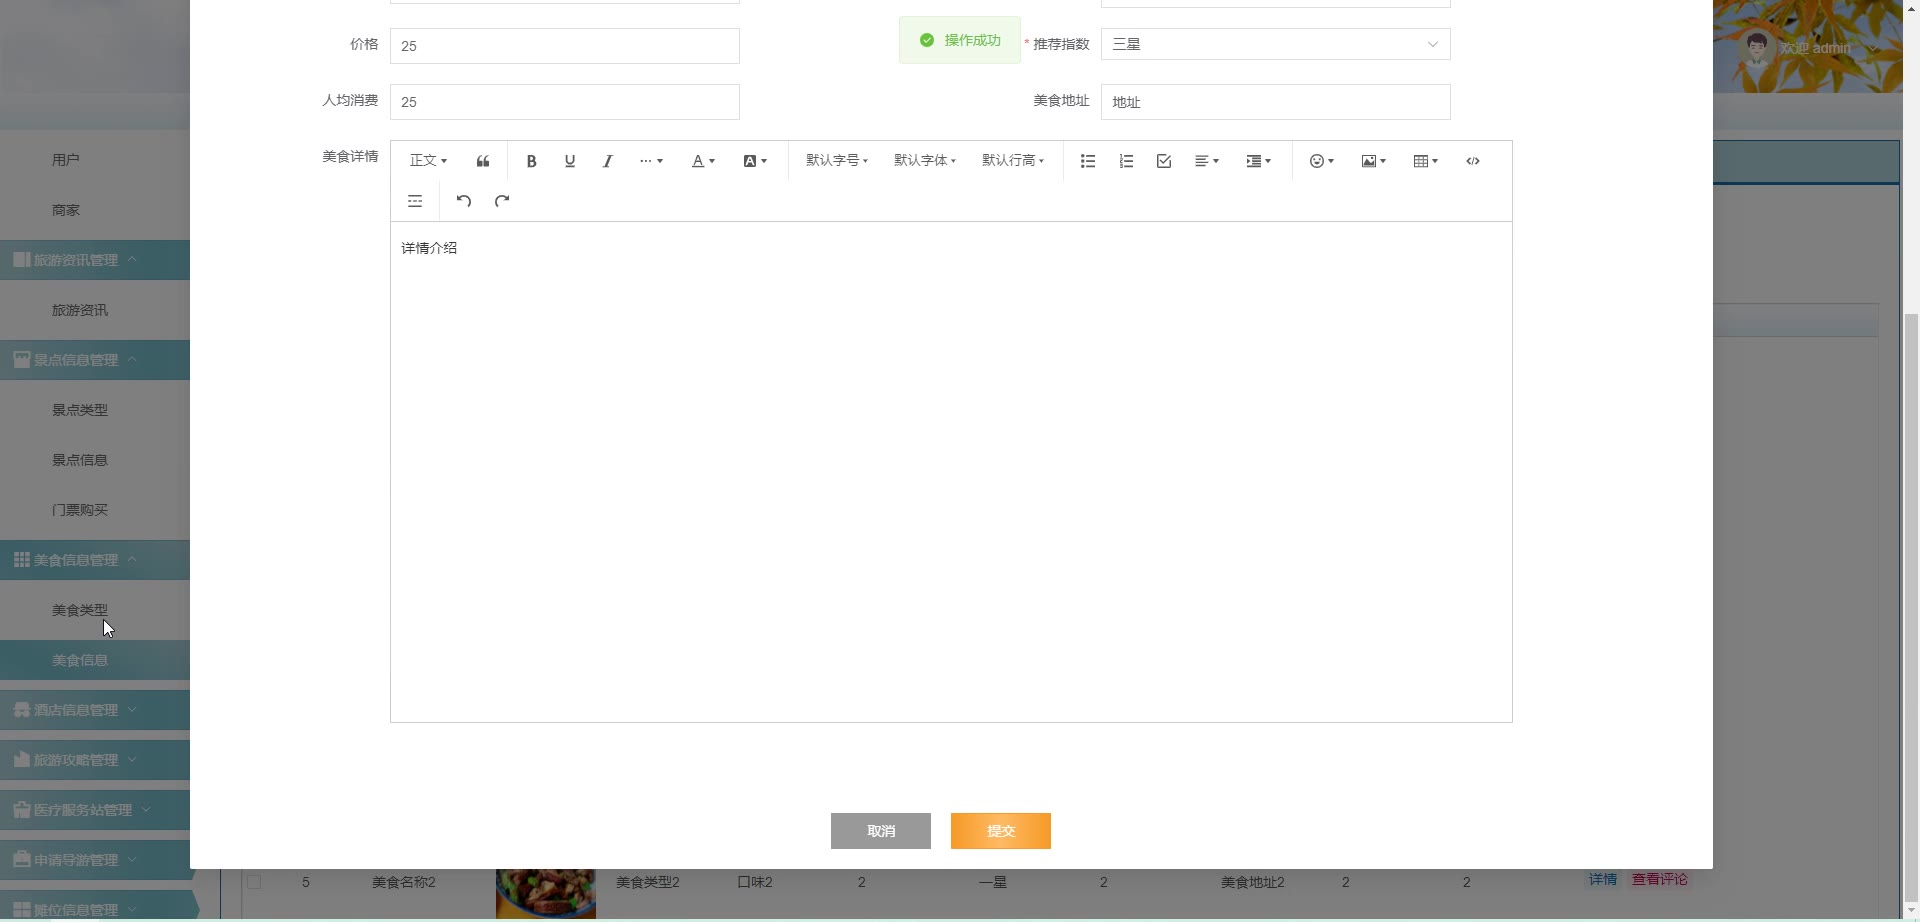Click the 提交 submit button
The width and height of the screenshot is (1920, 922).
pos(1001,831)
